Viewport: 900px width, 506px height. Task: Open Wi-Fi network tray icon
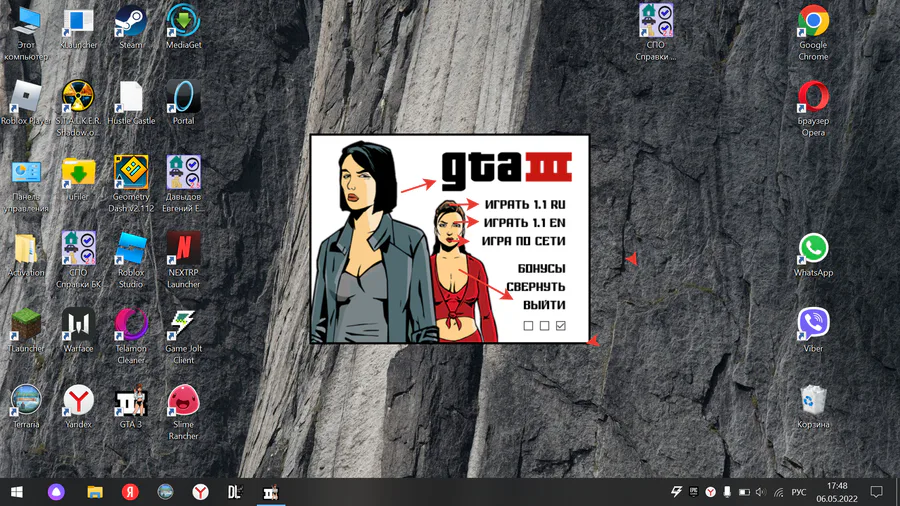[778, 492]
